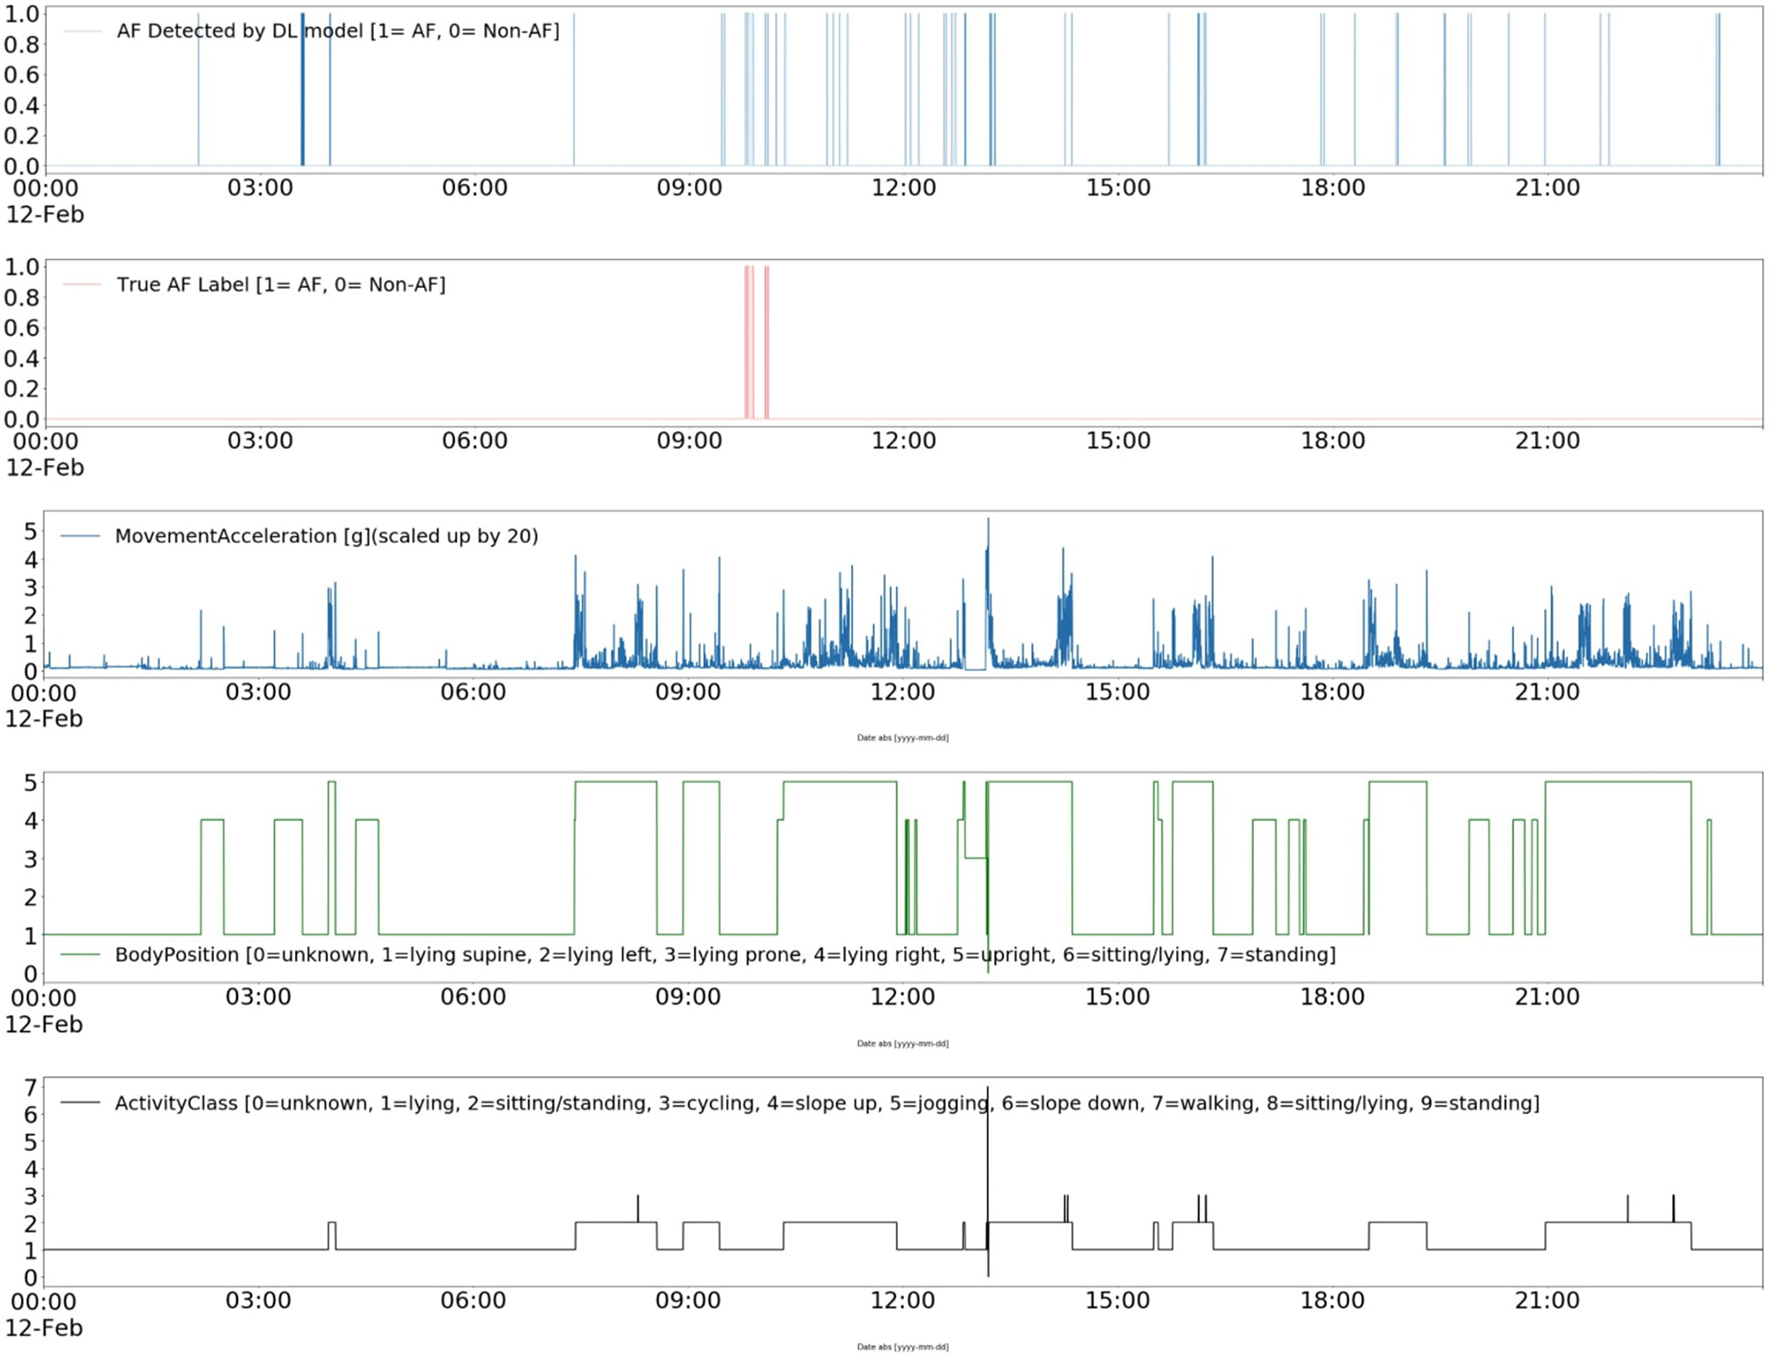Click the 06:00 tick label under the MovementAcceleration chart
The width and height of the screenshot is (1772, 1357).
pyautogui.click(x=473, y=692)
